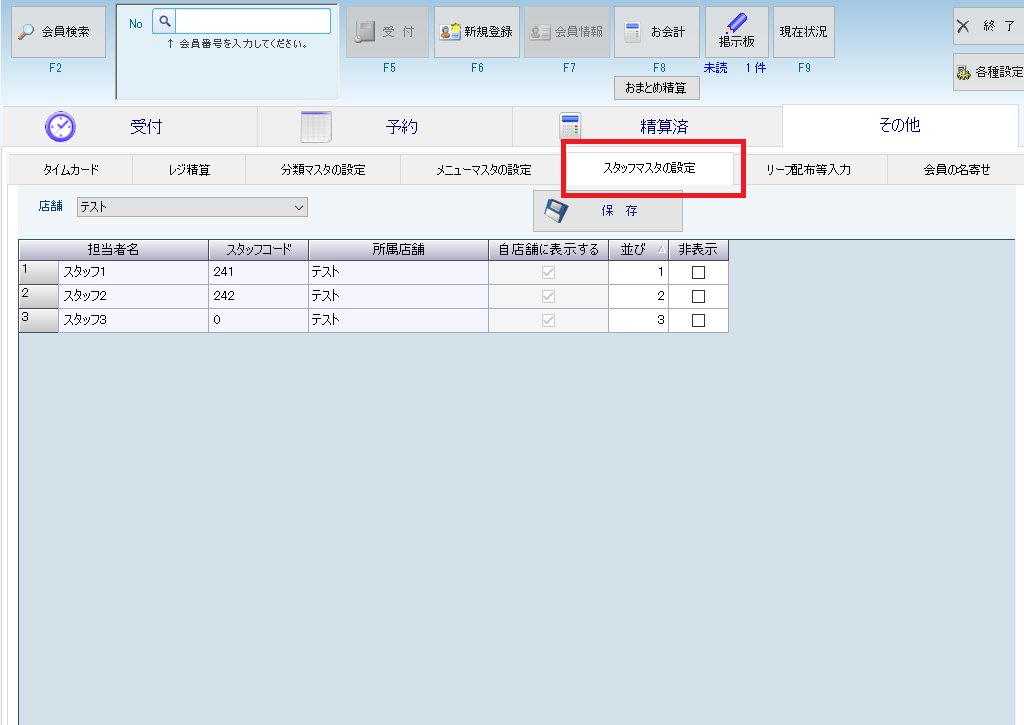Sort by the 並び column header

click(638, 249)
